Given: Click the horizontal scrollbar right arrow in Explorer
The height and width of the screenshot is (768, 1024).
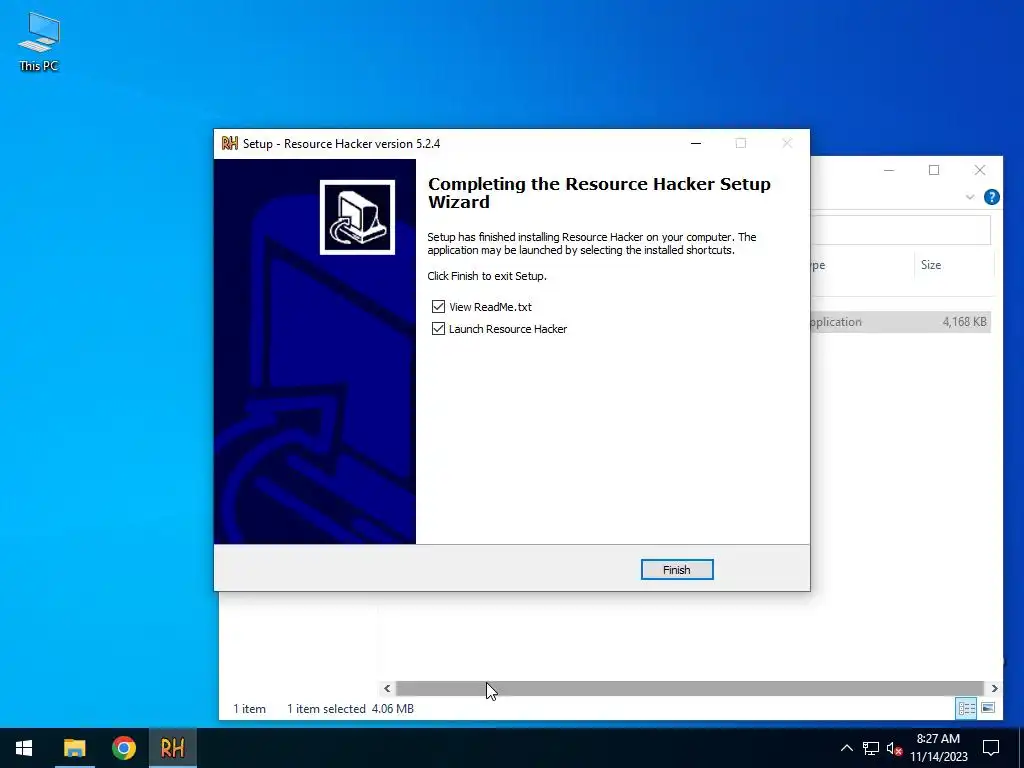Looking at the screenshot, I should click(994, 688).
